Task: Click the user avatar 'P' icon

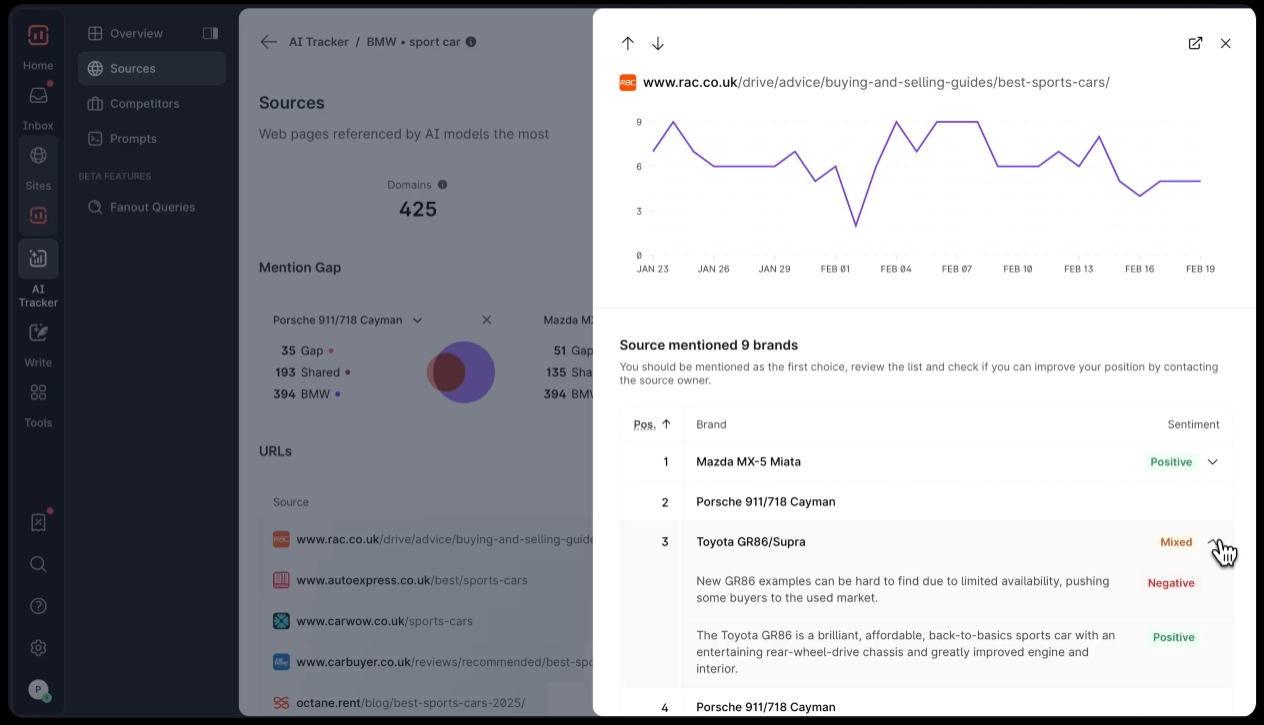Action: click(38, 689)
